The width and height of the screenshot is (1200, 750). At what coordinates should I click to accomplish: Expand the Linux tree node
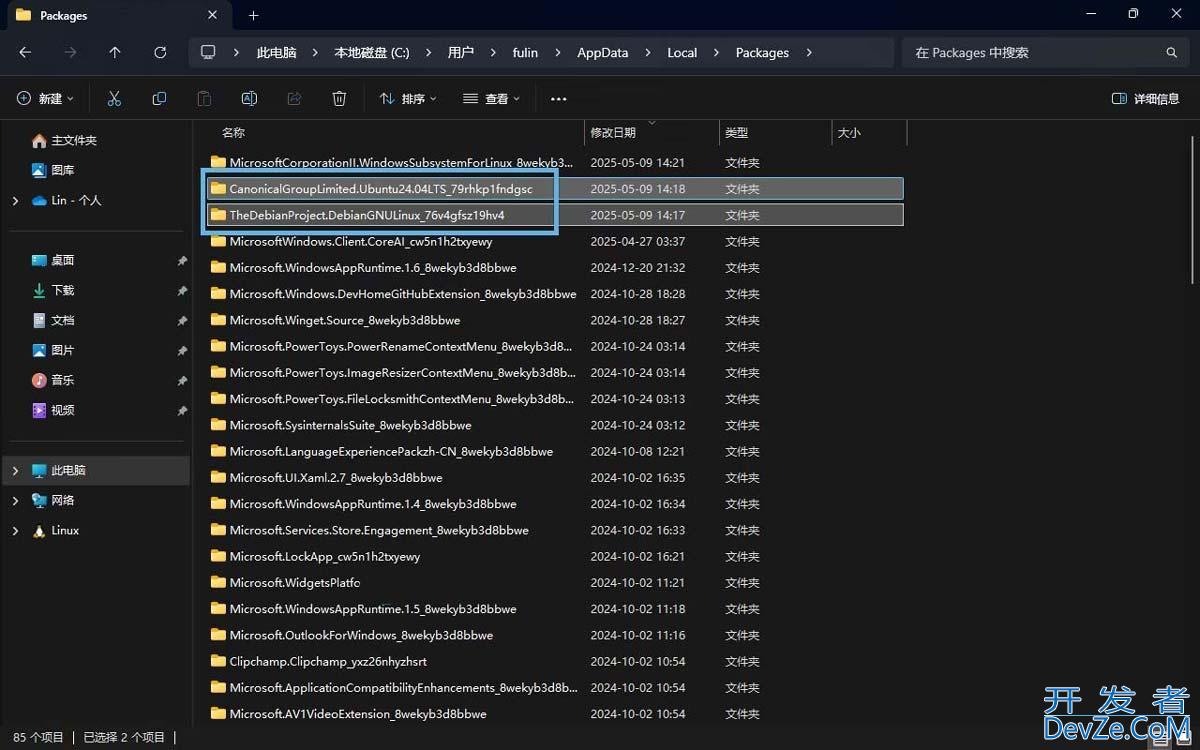[15, 530]
